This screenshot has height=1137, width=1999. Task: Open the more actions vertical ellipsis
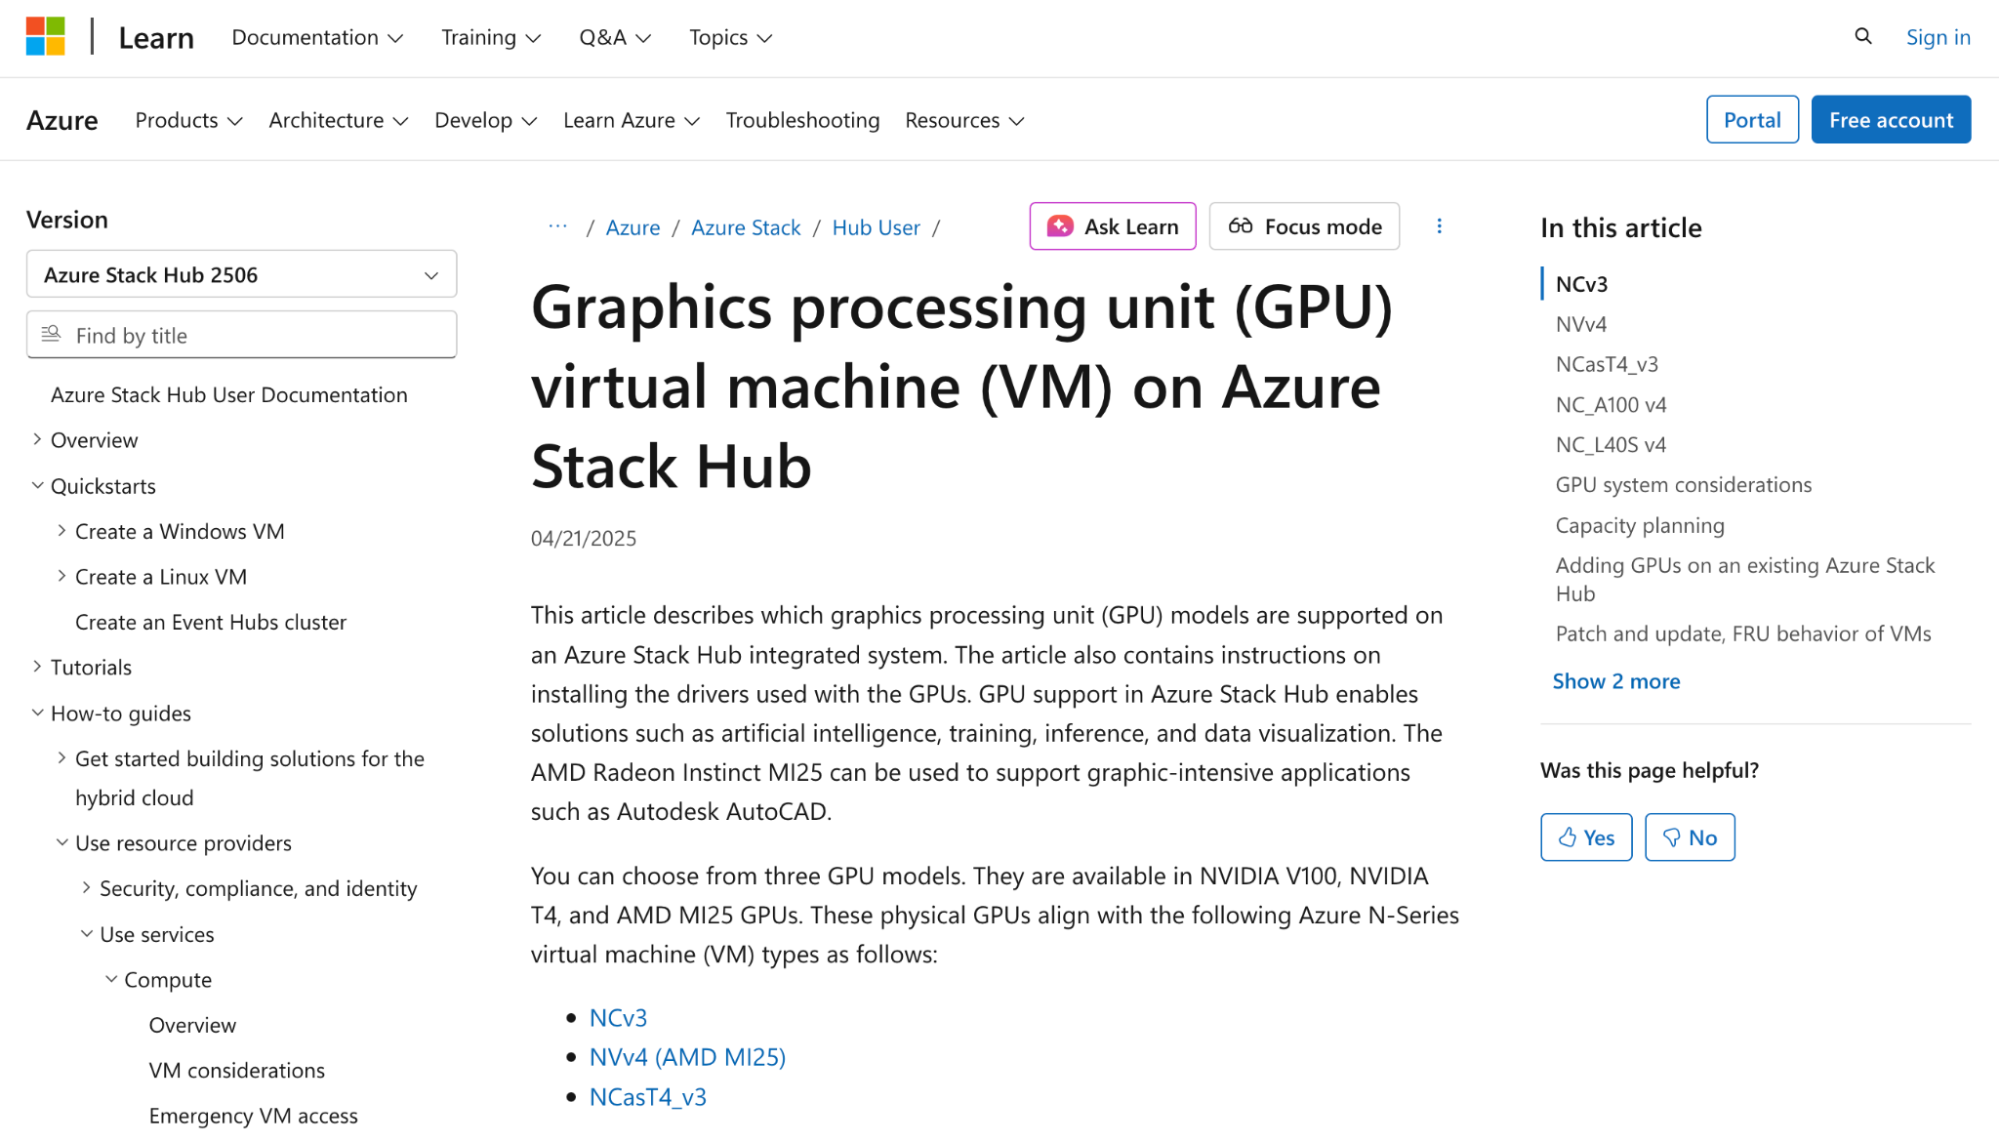(x=1439, y=226)
